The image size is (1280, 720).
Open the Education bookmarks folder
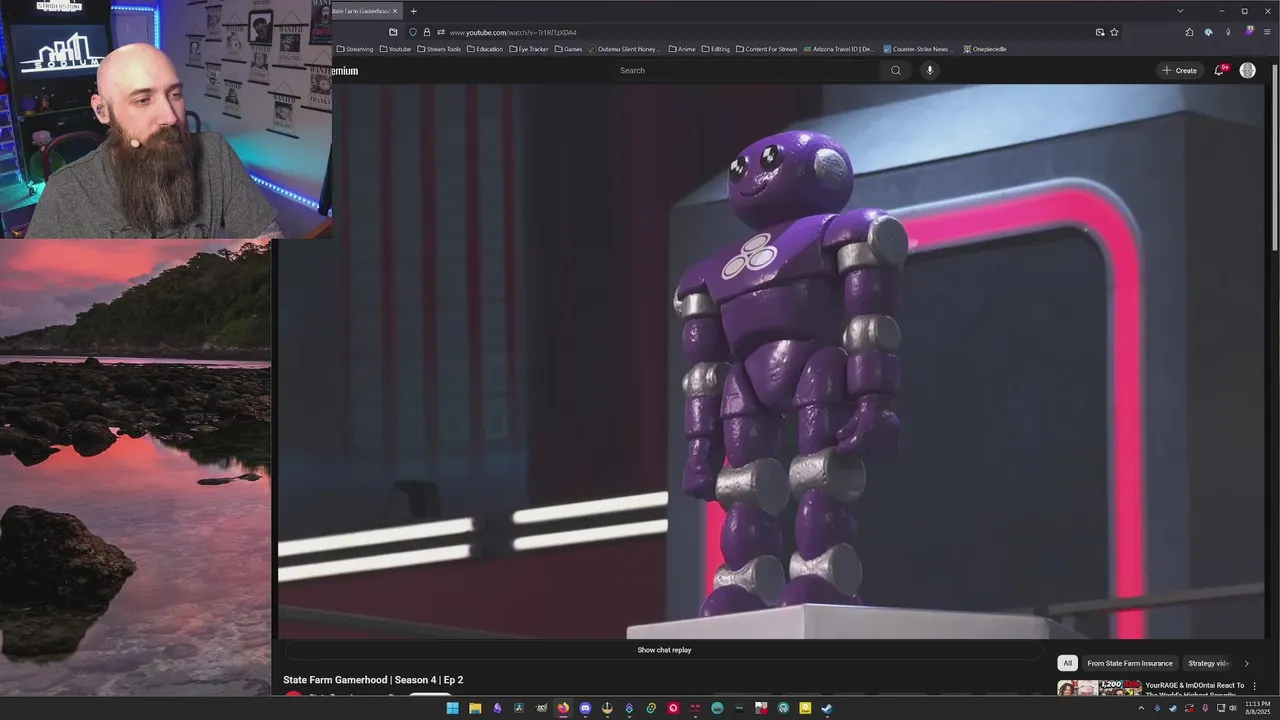click(485, 49)
